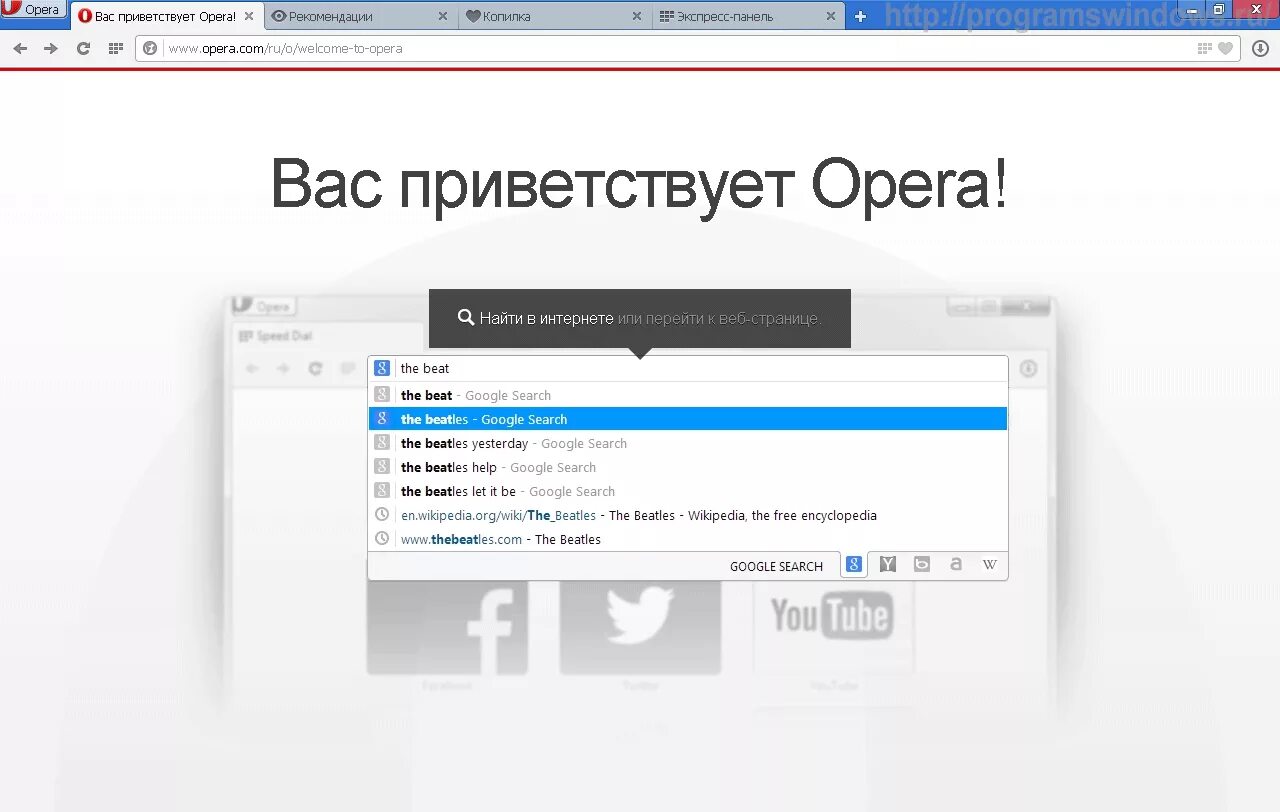Reload the page from the browser toolbar

click(x=84, y=48)
